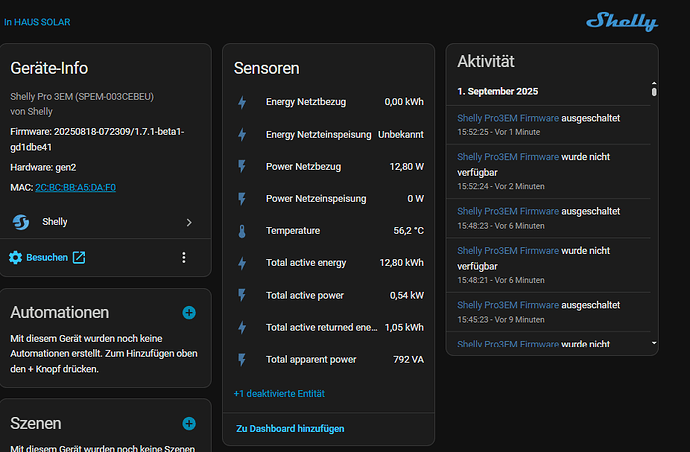Click Besuchen to visit the device
This screenshot has width=690, height=452.
tap(47, 257)
